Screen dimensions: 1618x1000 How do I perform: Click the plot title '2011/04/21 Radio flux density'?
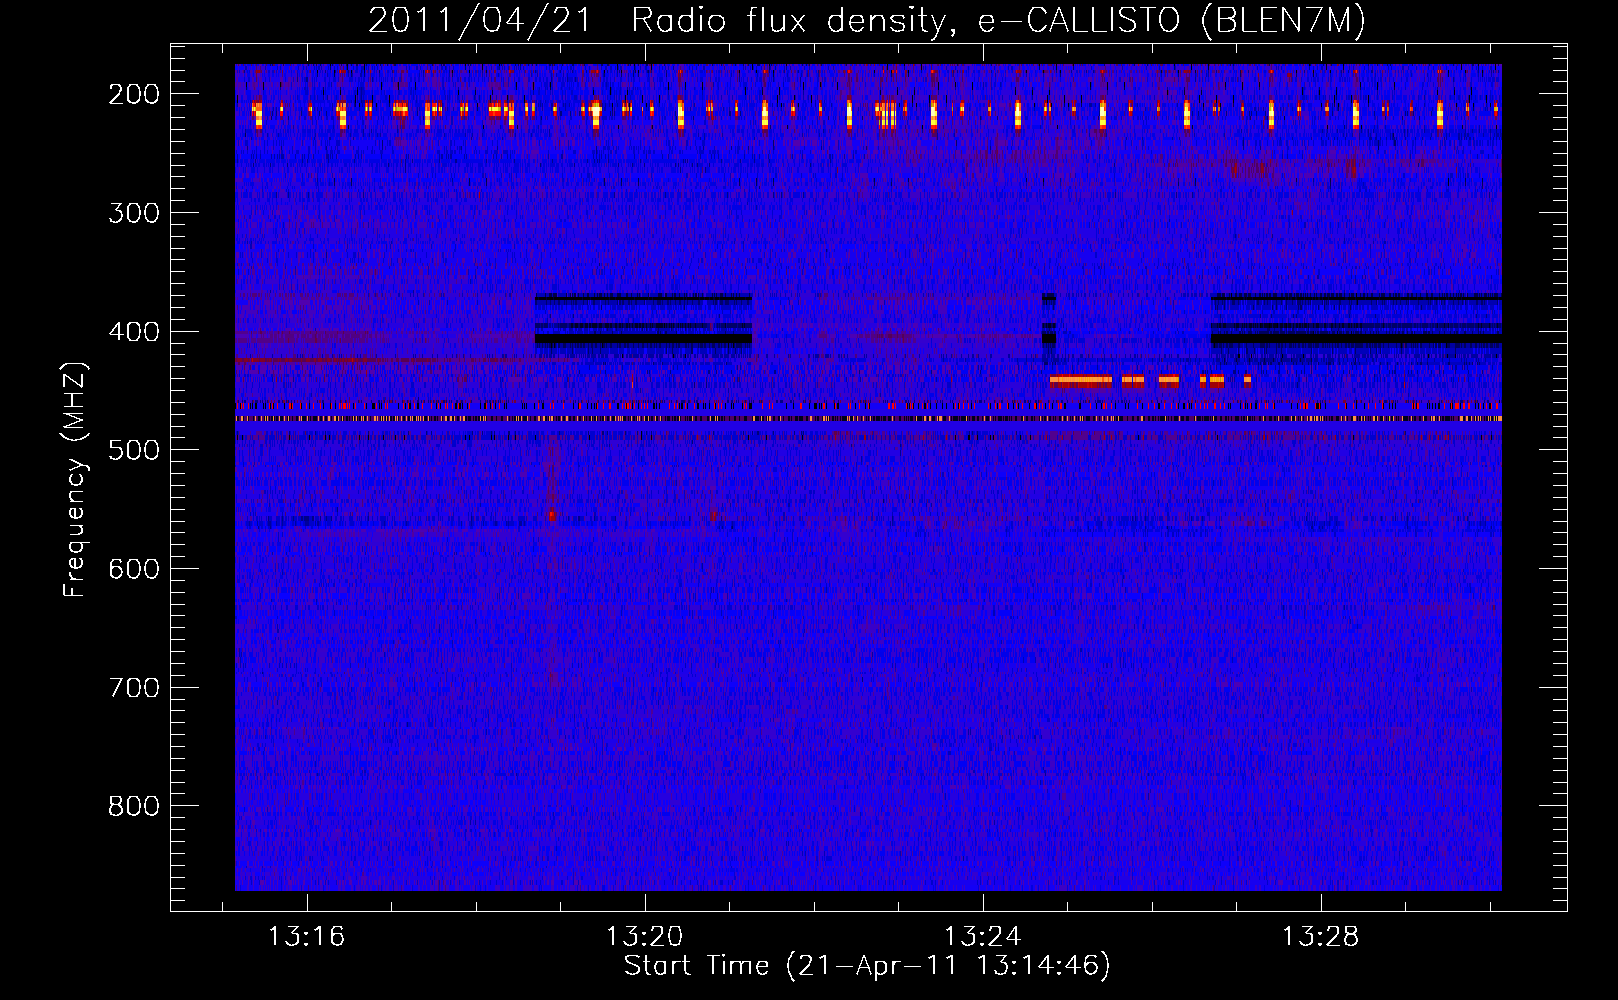867,20
